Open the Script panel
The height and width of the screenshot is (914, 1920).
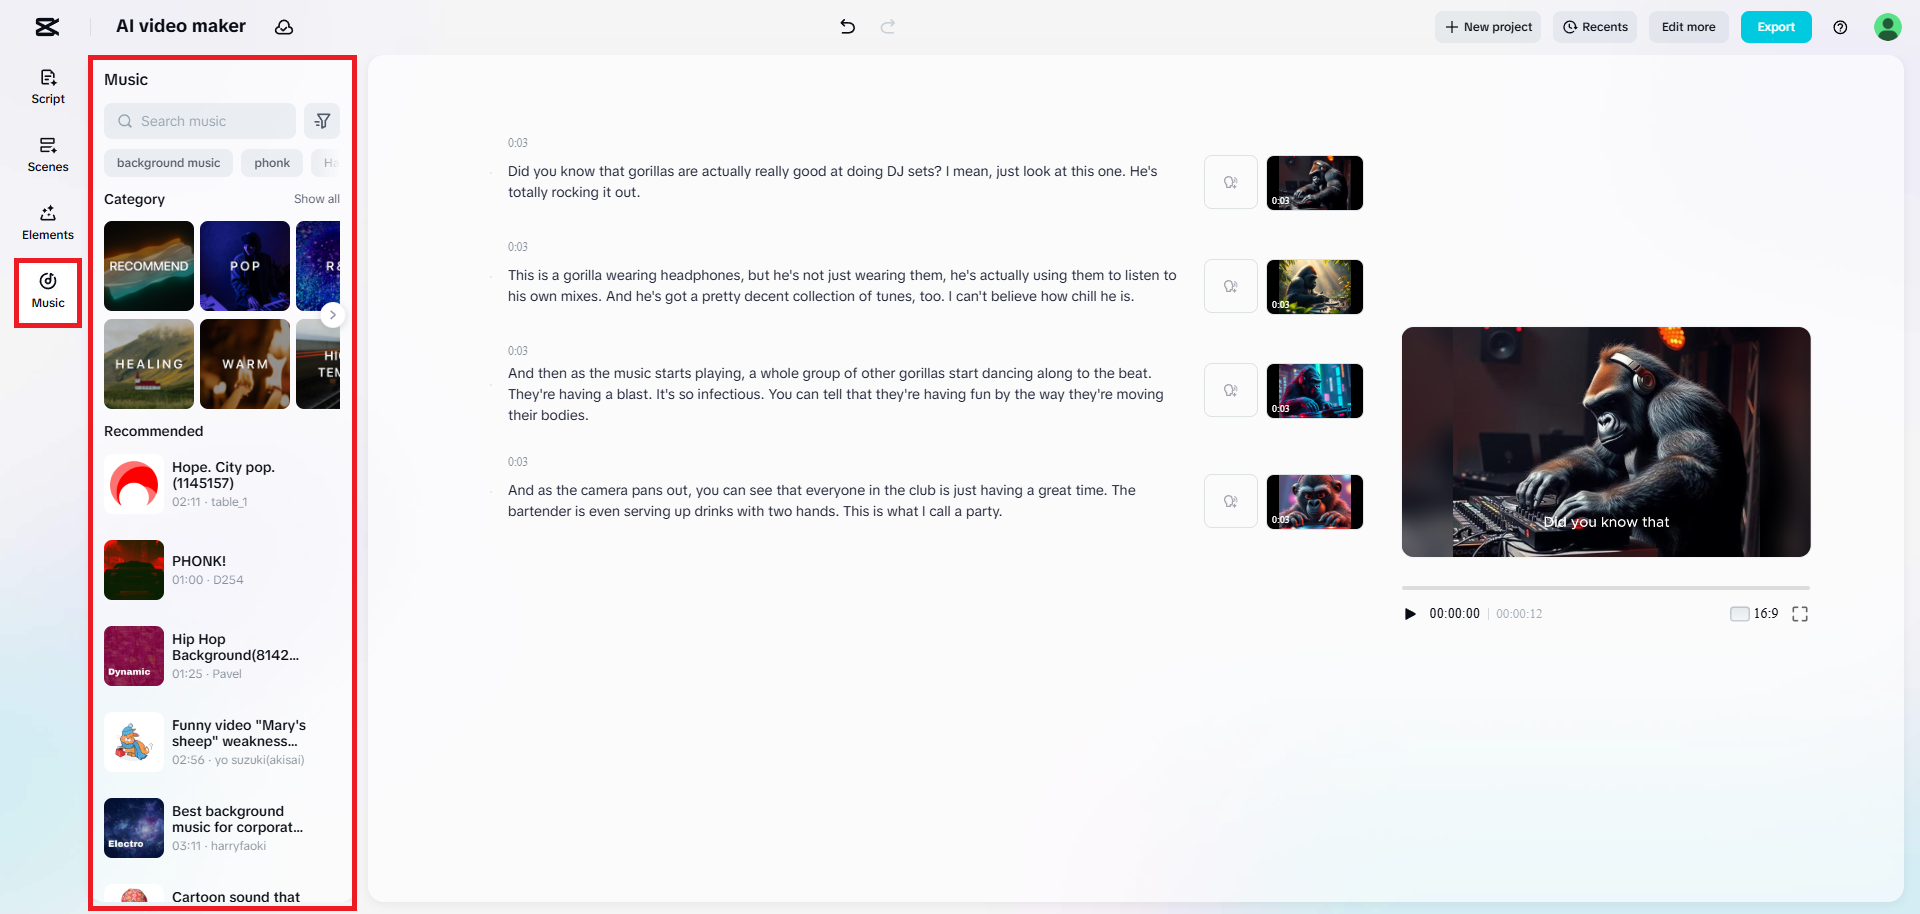tap(48, 87)
